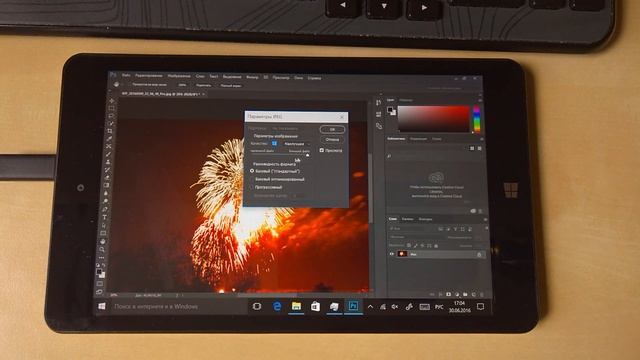The width and height of the screenshot is (640, 360).
Task: Select the Hand tool in toolbar
Action: 103,242
